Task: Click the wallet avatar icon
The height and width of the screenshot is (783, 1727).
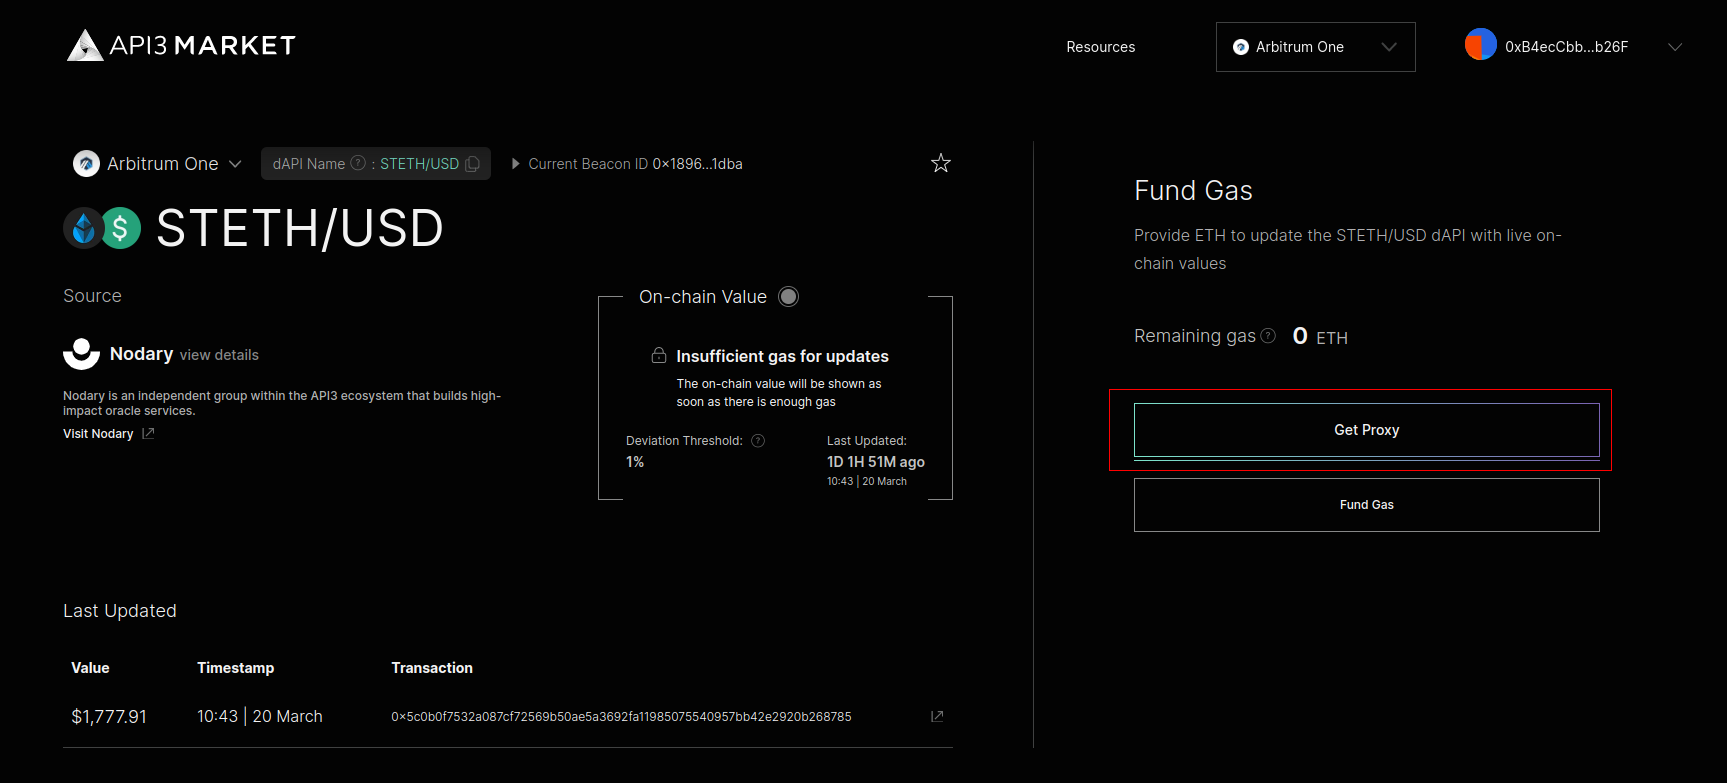Action: pyautogui.click(x=1480, y=45)
